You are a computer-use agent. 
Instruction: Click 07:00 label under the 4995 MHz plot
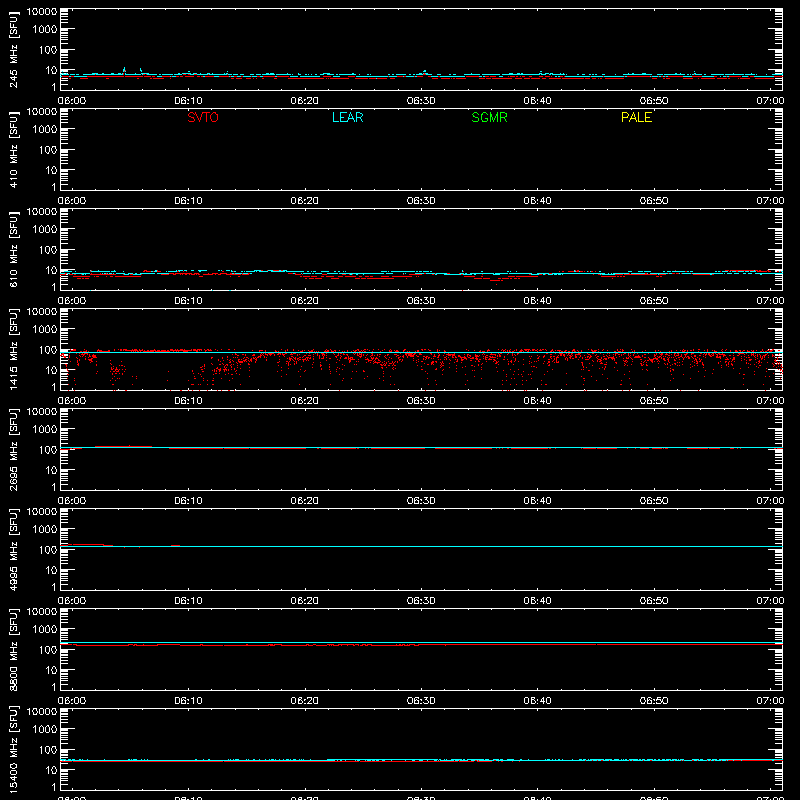point(770,601)
